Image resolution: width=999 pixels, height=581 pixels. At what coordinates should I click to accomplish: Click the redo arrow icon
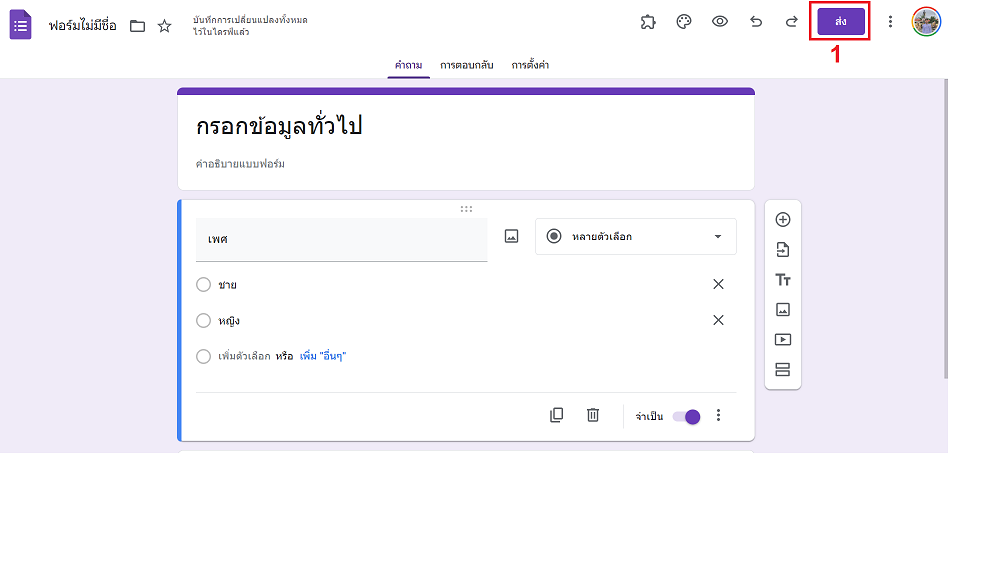(x=791, y=22)
